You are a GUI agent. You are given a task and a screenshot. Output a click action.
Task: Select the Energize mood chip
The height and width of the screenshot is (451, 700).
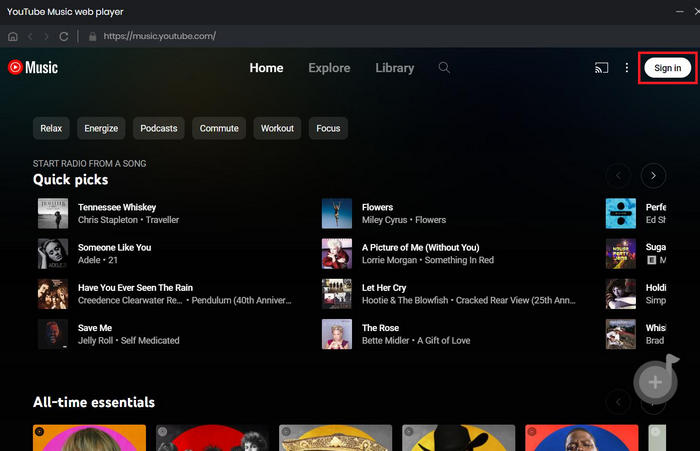point(101,128)
